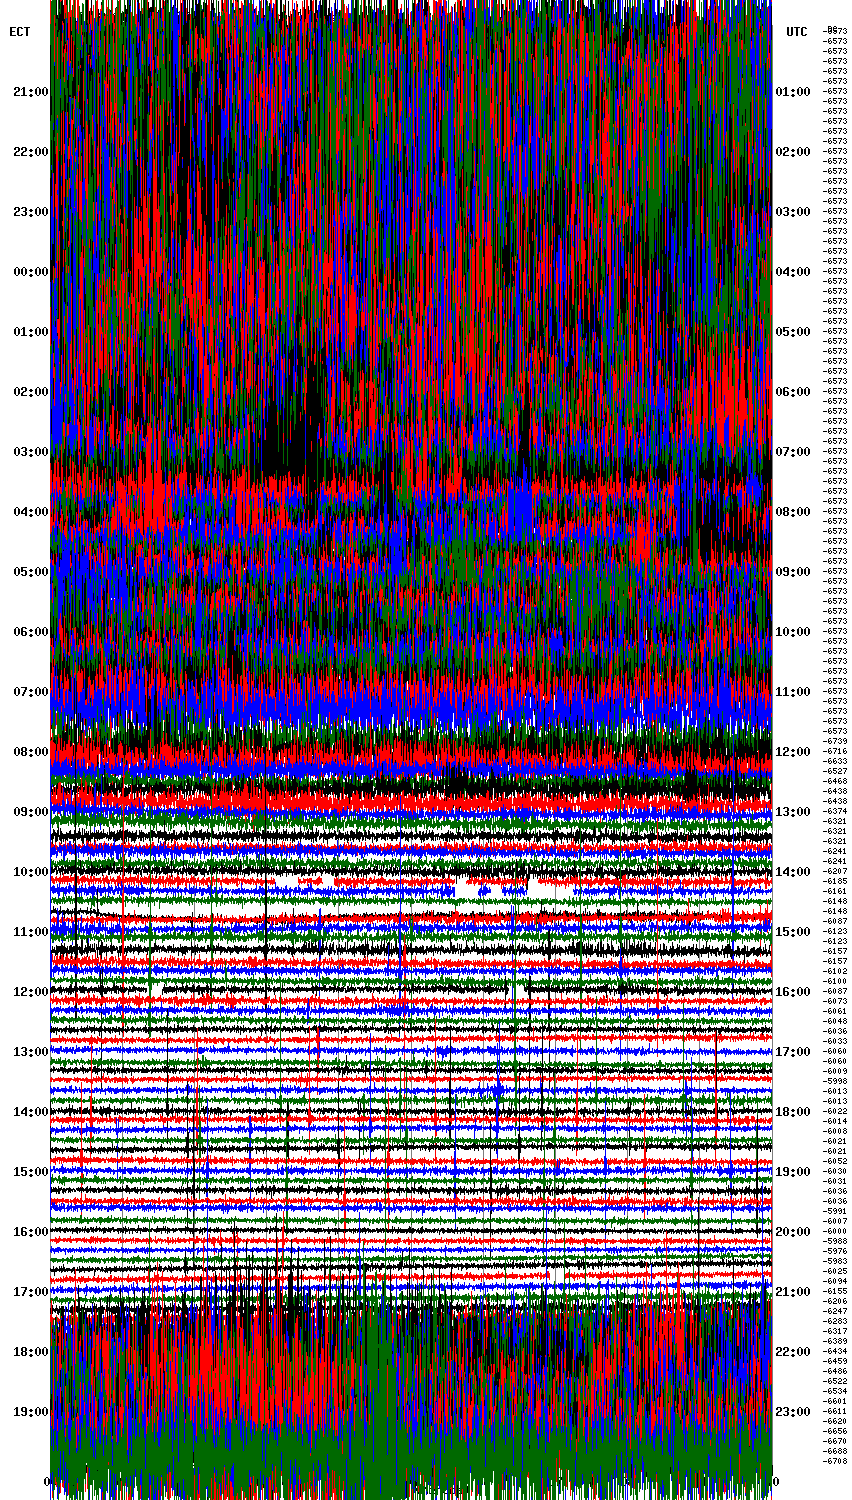This screenshot has height=1500, width=852.
Task: Select 16:00 on the ECT axis
Action: click(31, 1231)
